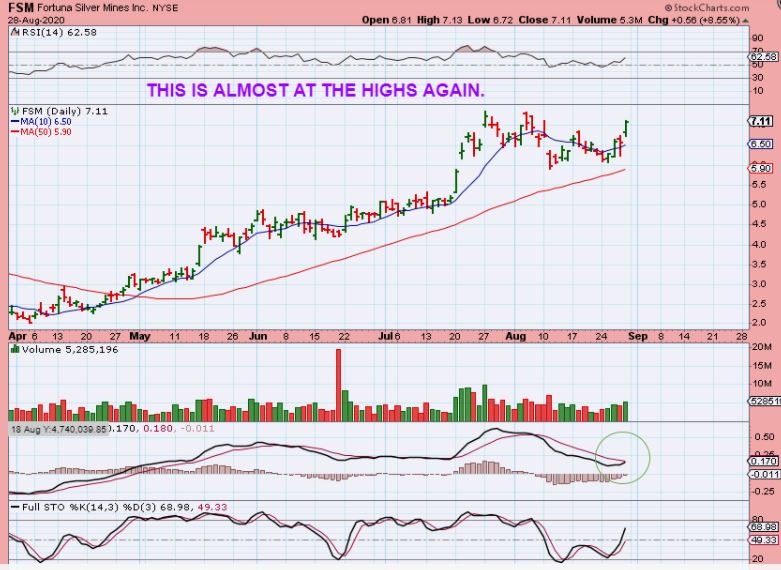The height and width of the screenshot is (570, 781).
Task: Click the Open 6.81 value
Action: coord(386,20)
